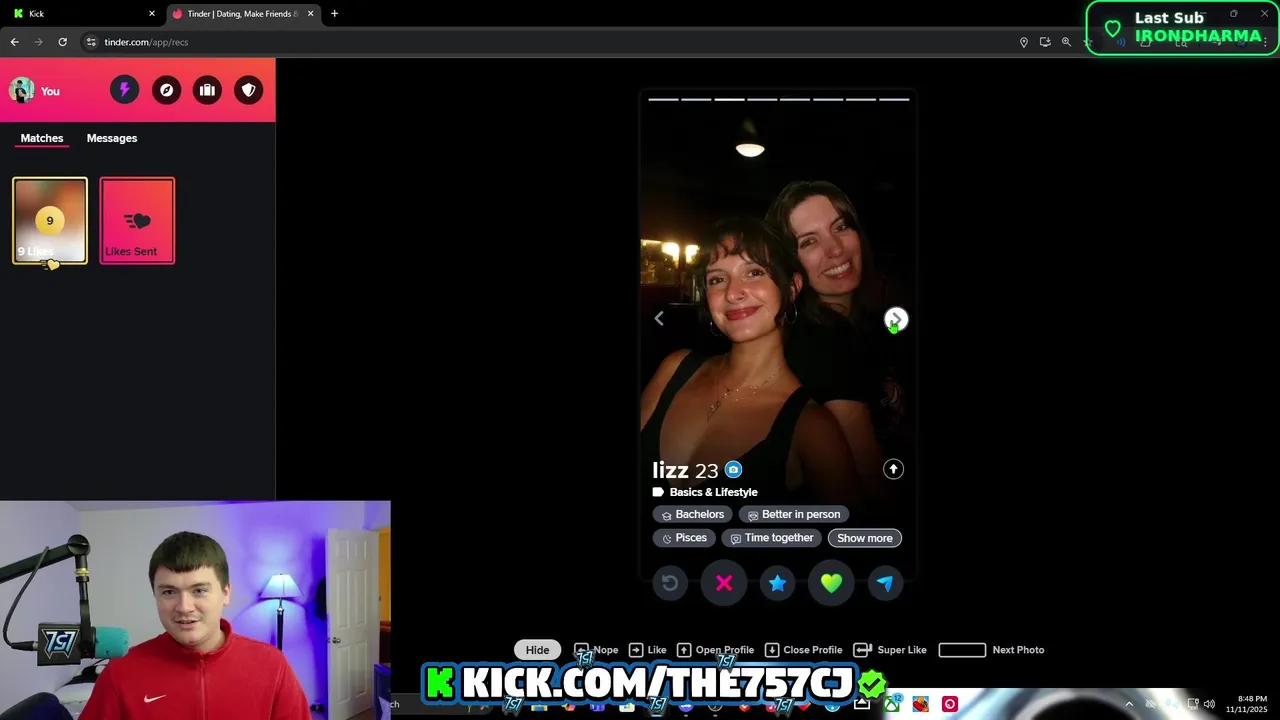
Task: Click the Nope X button
Action: [724, 583]
